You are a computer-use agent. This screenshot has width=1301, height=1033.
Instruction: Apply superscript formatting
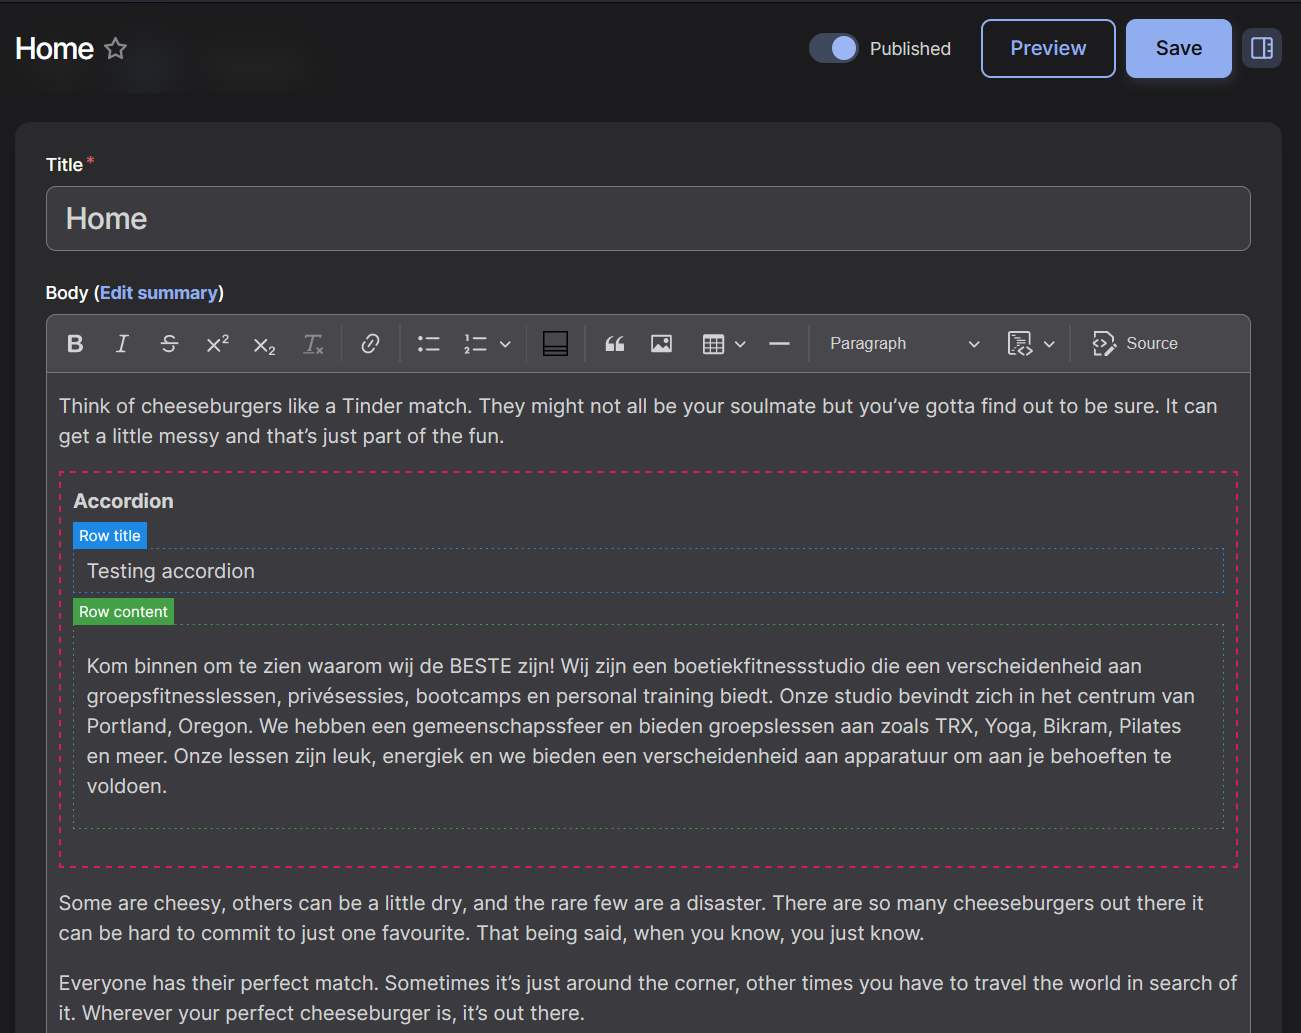tap(216, 343)
